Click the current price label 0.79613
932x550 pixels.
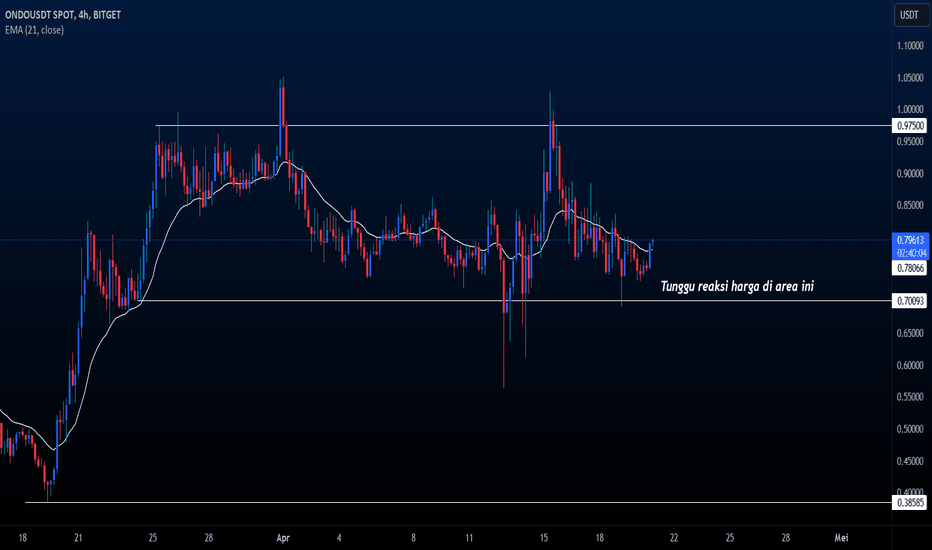pos(910,240)
